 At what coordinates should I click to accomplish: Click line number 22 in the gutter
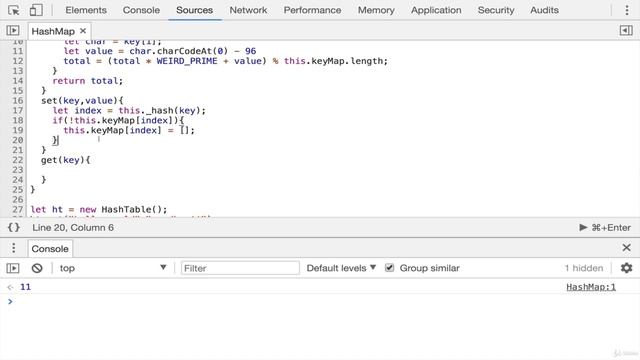tap(18, 160)
